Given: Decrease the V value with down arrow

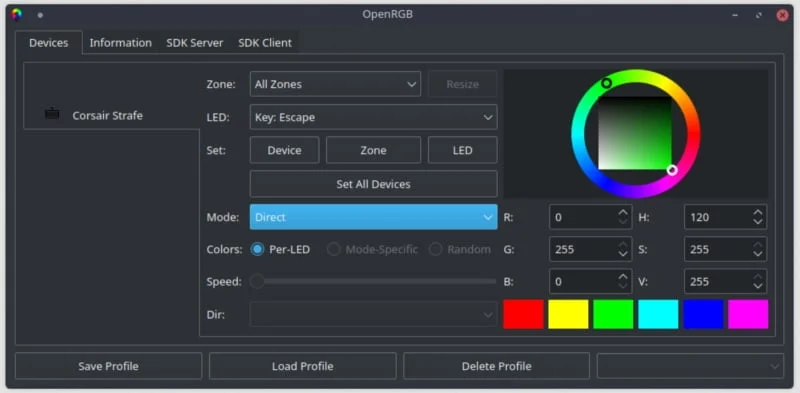Looking at the screenshot, I should point(758,286).
